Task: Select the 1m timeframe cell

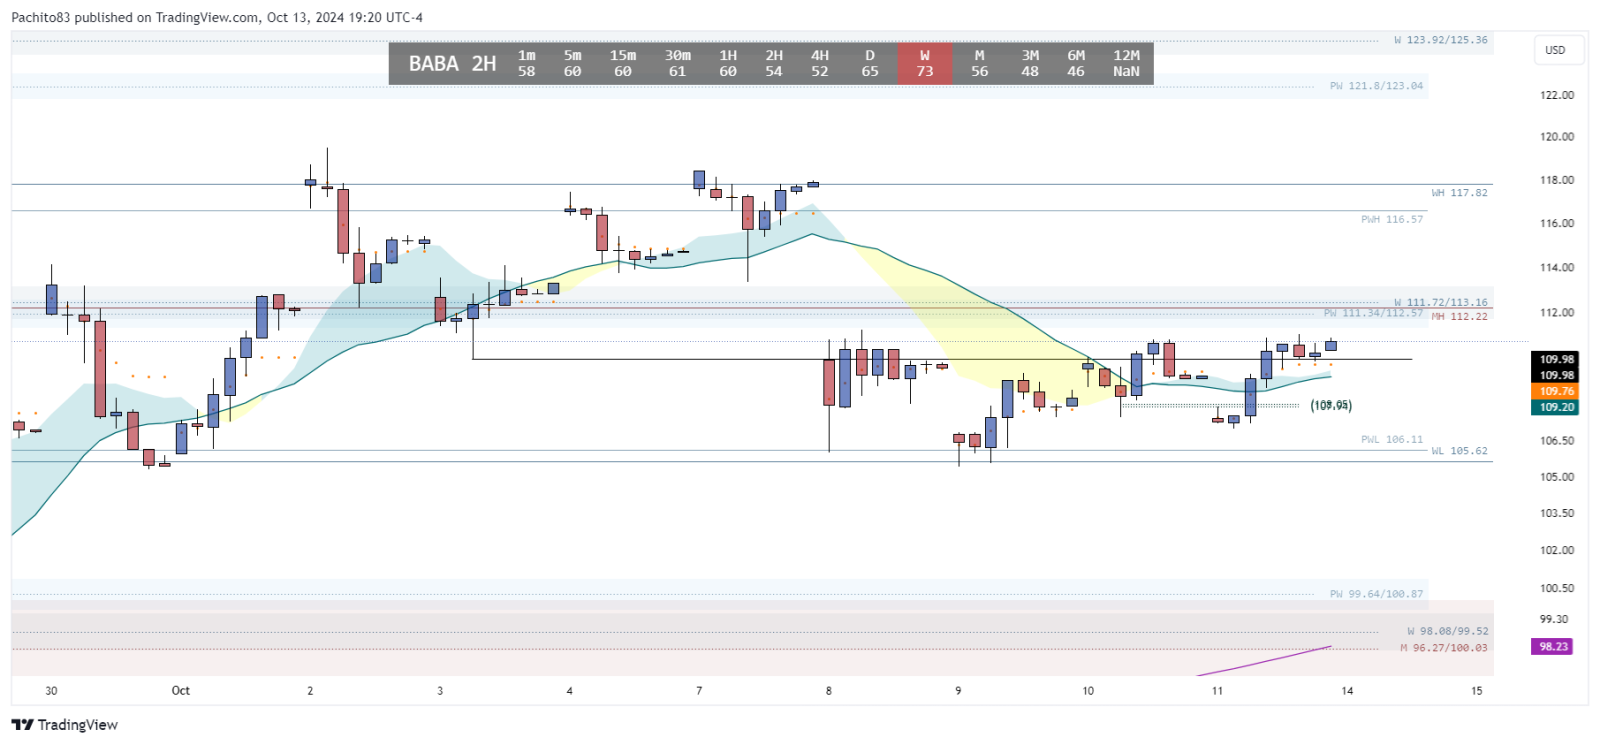Action: 527,63
